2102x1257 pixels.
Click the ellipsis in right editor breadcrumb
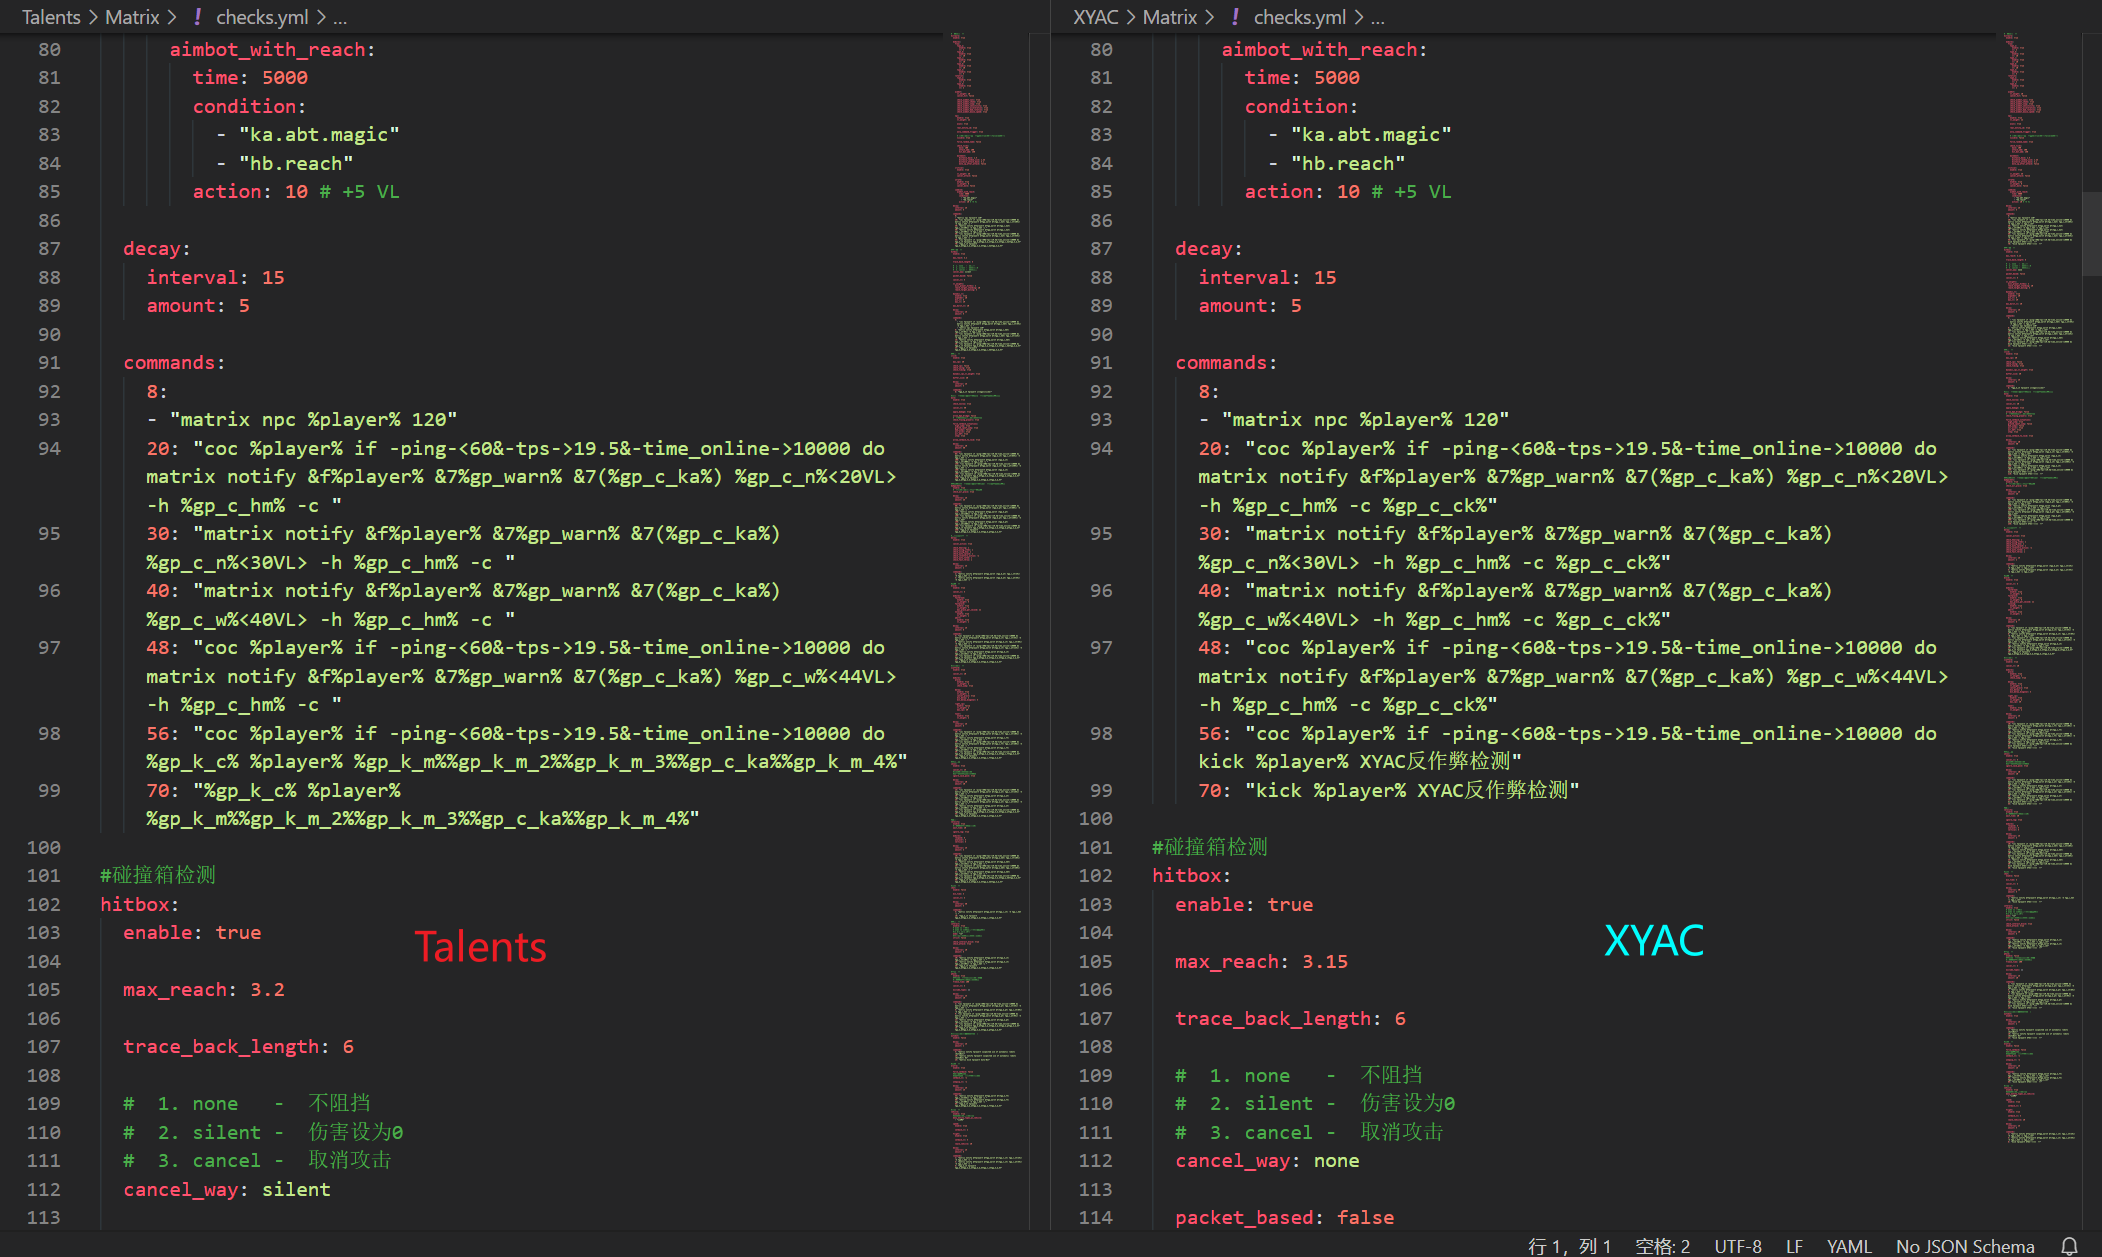click(x=1378, y=17)
